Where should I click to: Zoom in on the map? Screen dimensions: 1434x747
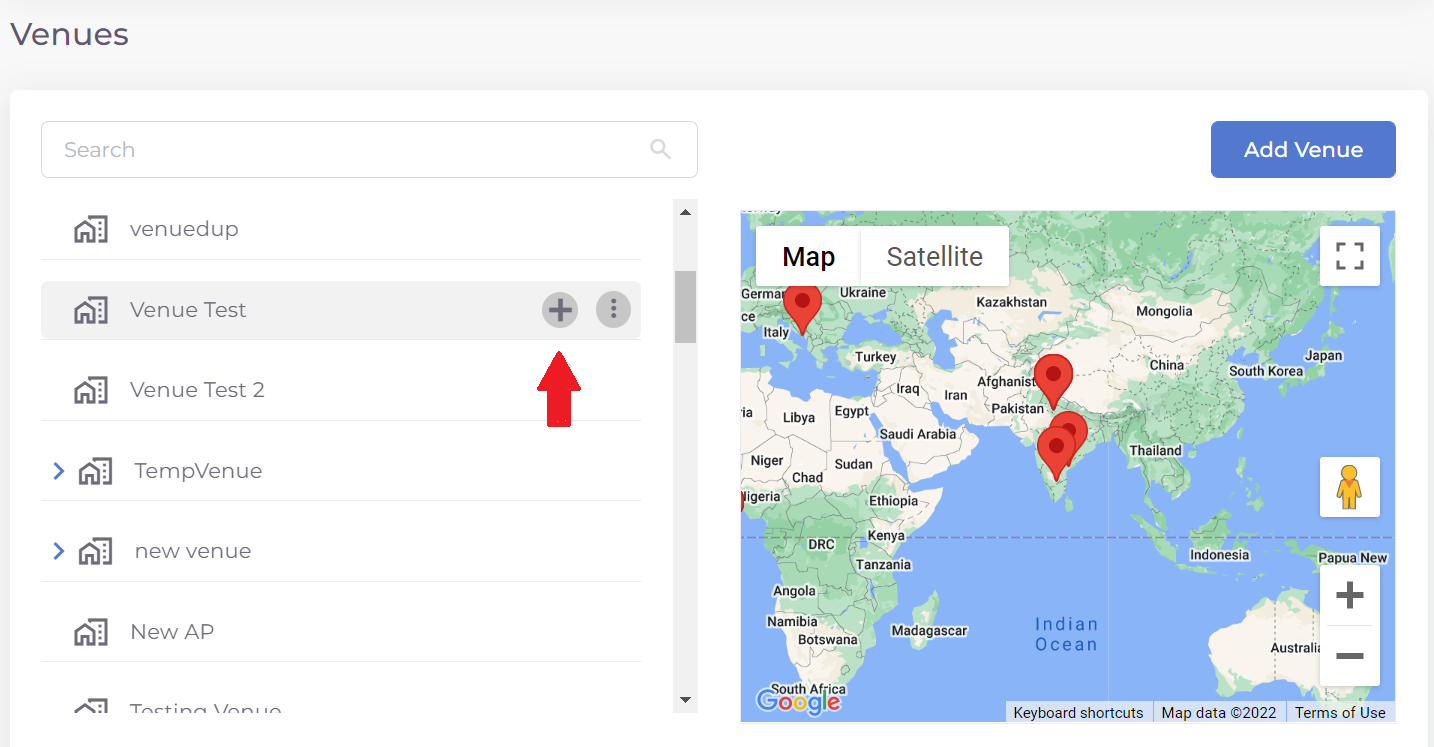pyautogui.click(x=1349, y=596)
